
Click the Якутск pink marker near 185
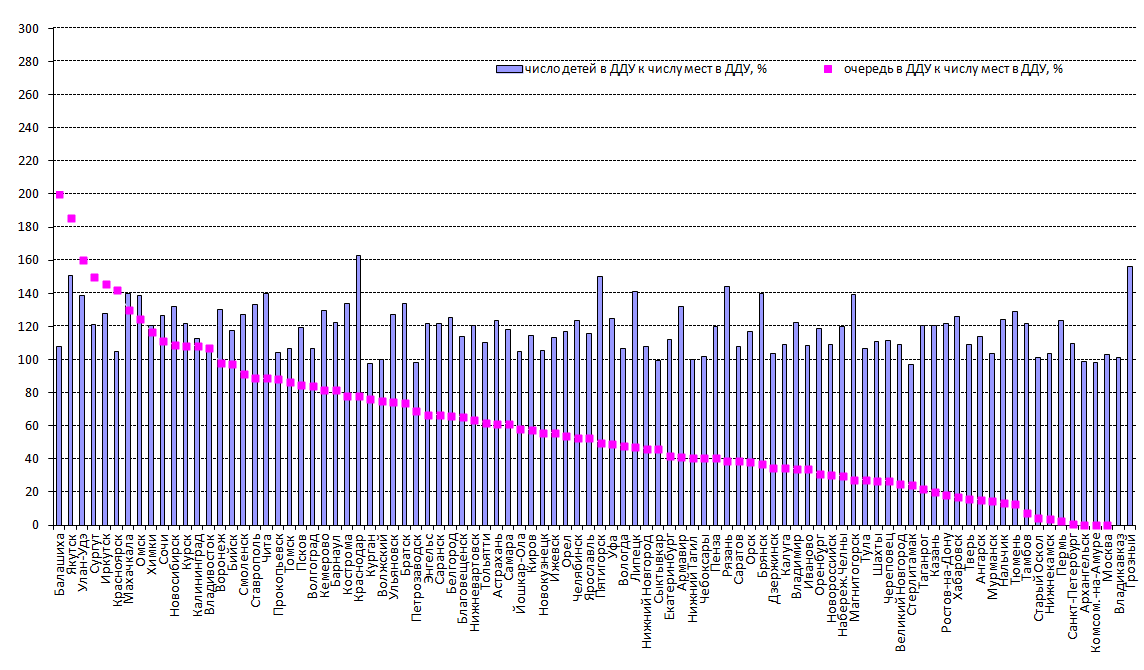[71, 218]
